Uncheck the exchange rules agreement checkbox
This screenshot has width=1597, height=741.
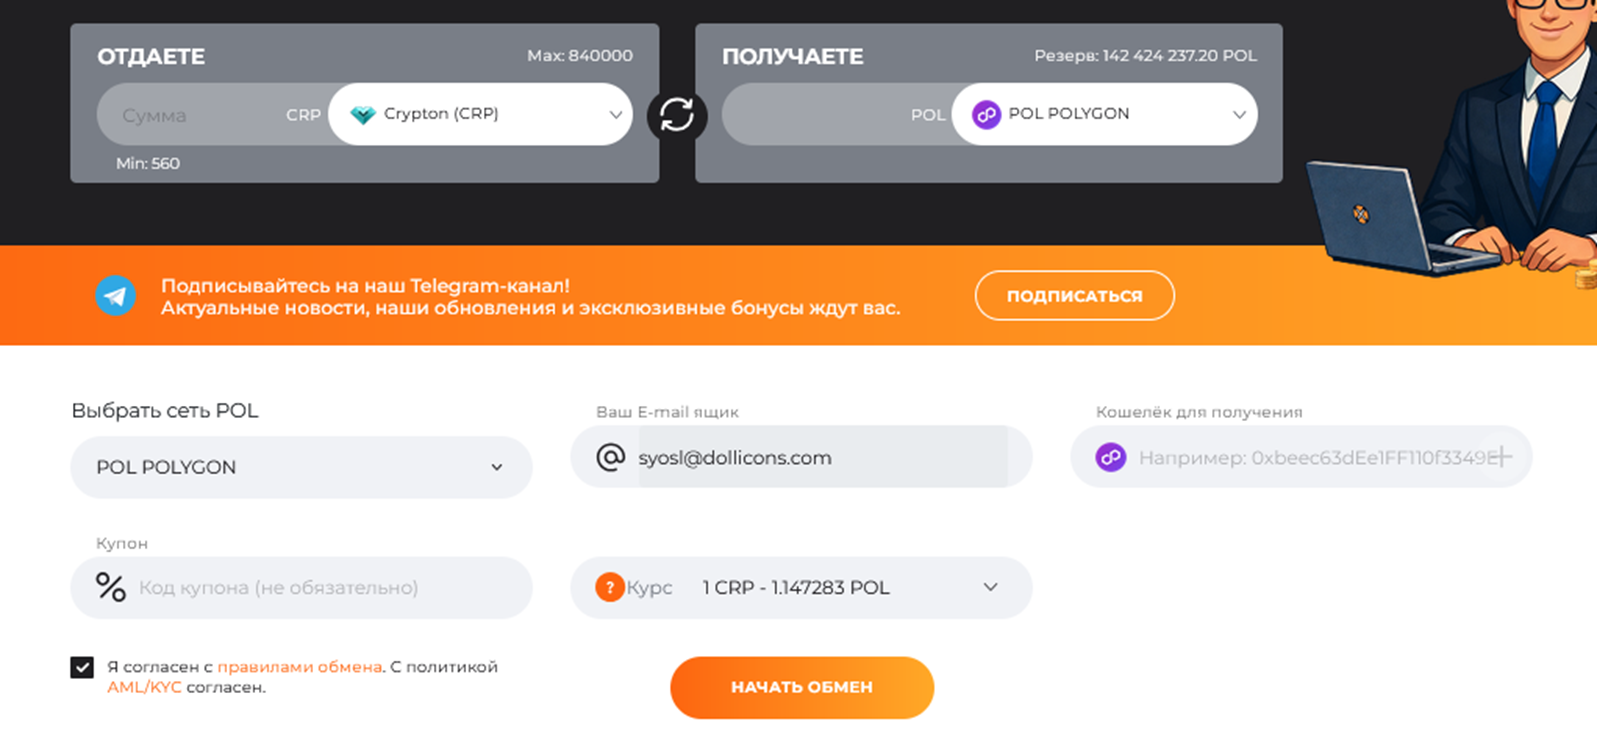[x=82, y=667]
